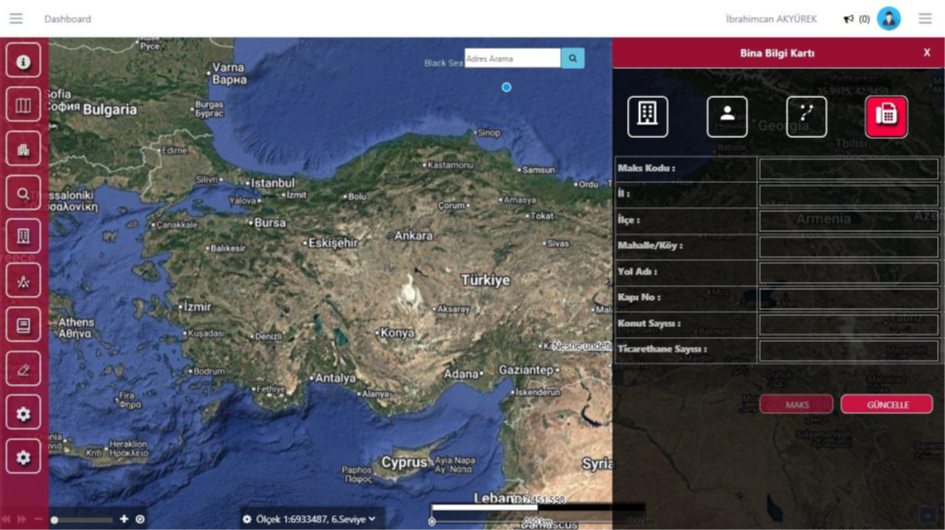Image resolution: width=945 pixels, height=530 pixels.
Task: Open the map layers icon in sidebar
Action: pos(23,105)
